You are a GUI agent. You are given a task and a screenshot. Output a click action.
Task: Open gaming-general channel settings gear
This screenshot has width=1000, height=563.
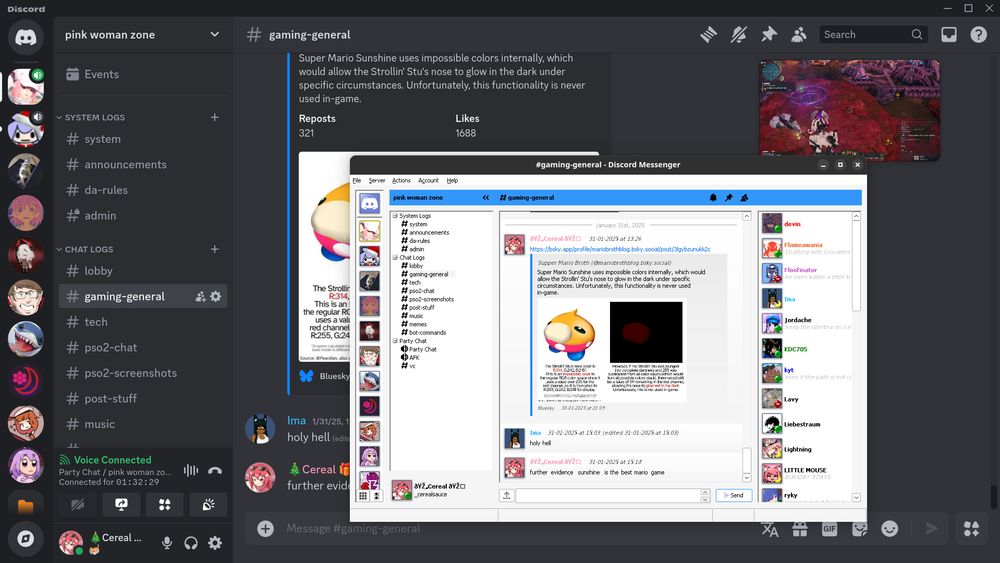(216, 296)
